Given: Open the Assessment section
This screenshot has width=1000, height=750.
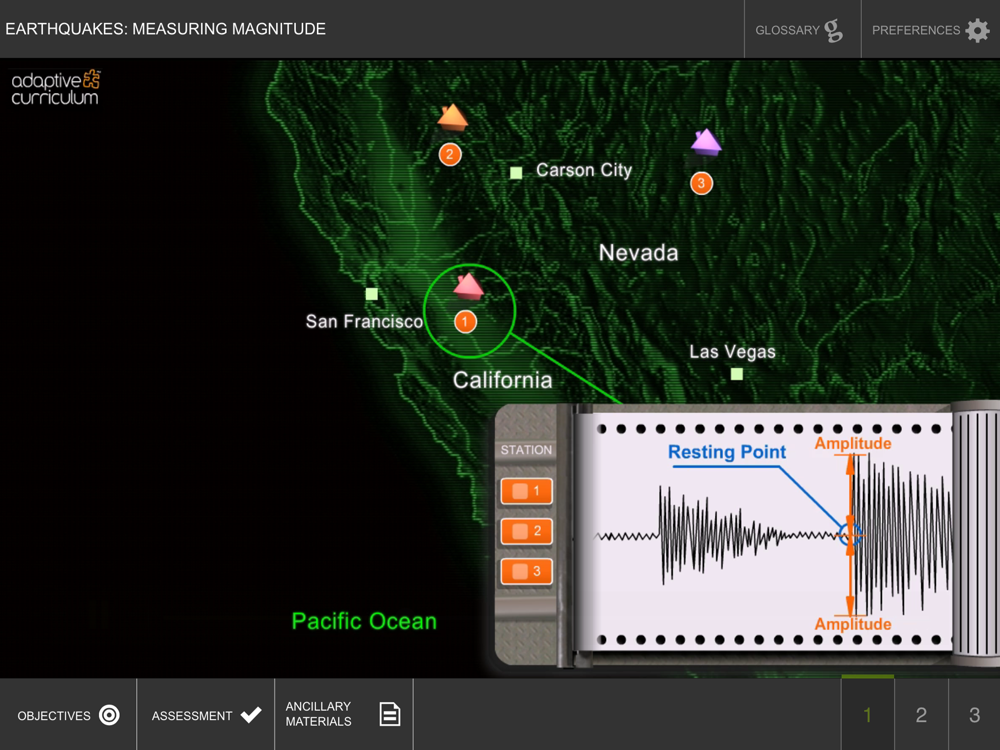Looking at the screenshot, I should pos(206,715).
